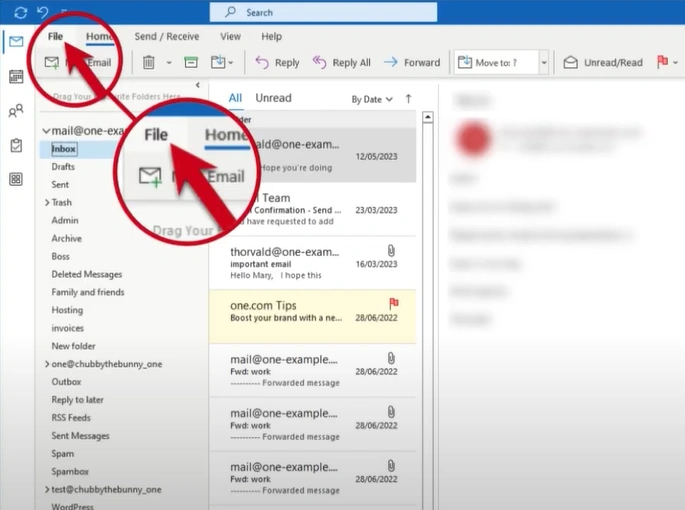Select the Inbox folder
Screen dimensions: 685x510
point(64,149)
